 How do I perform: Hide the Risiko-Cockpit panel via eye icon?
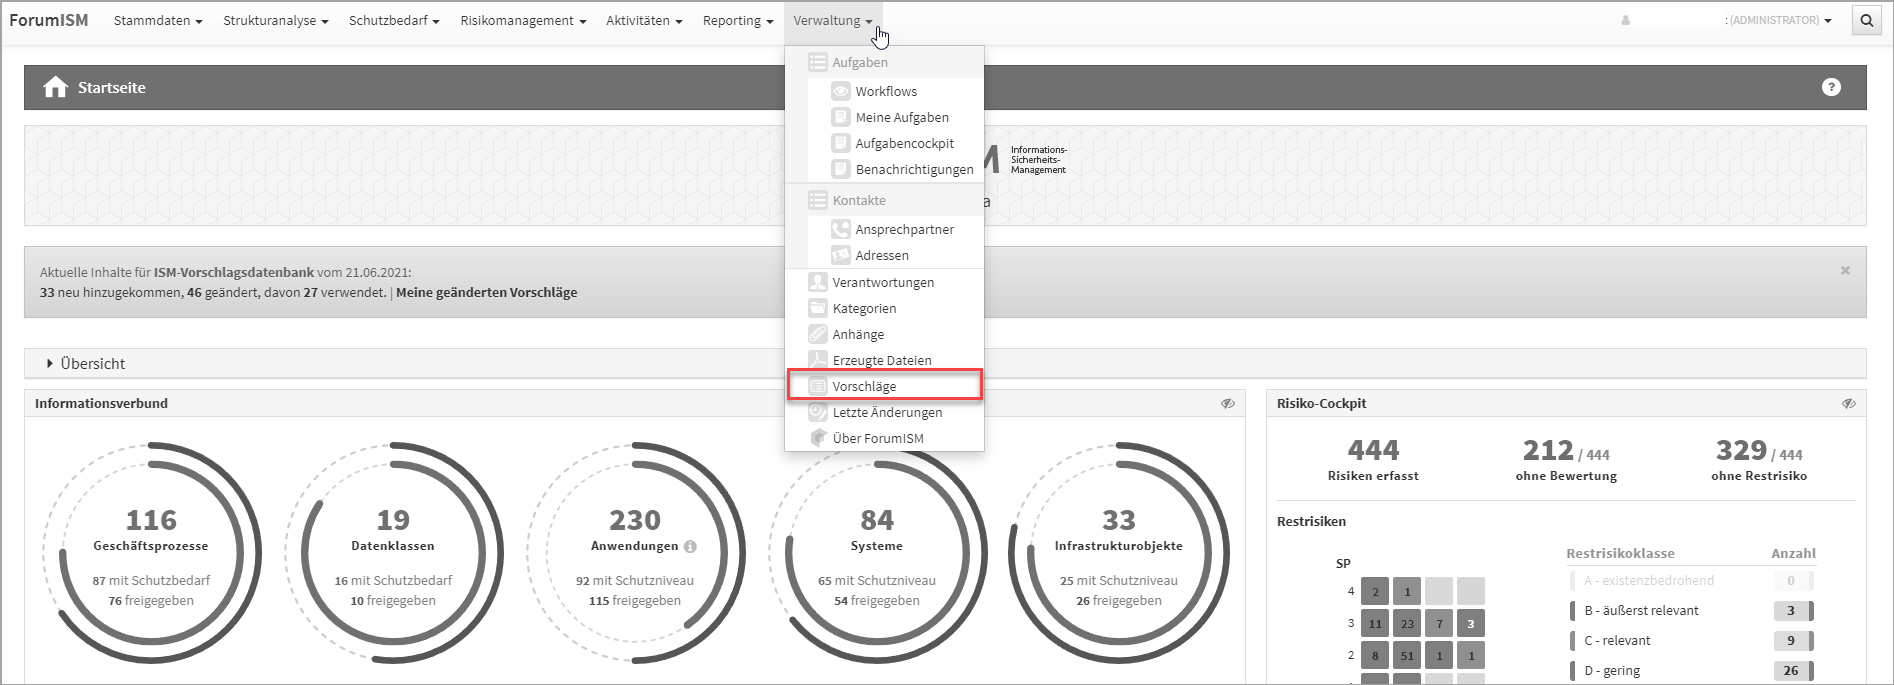point(1848,404)
